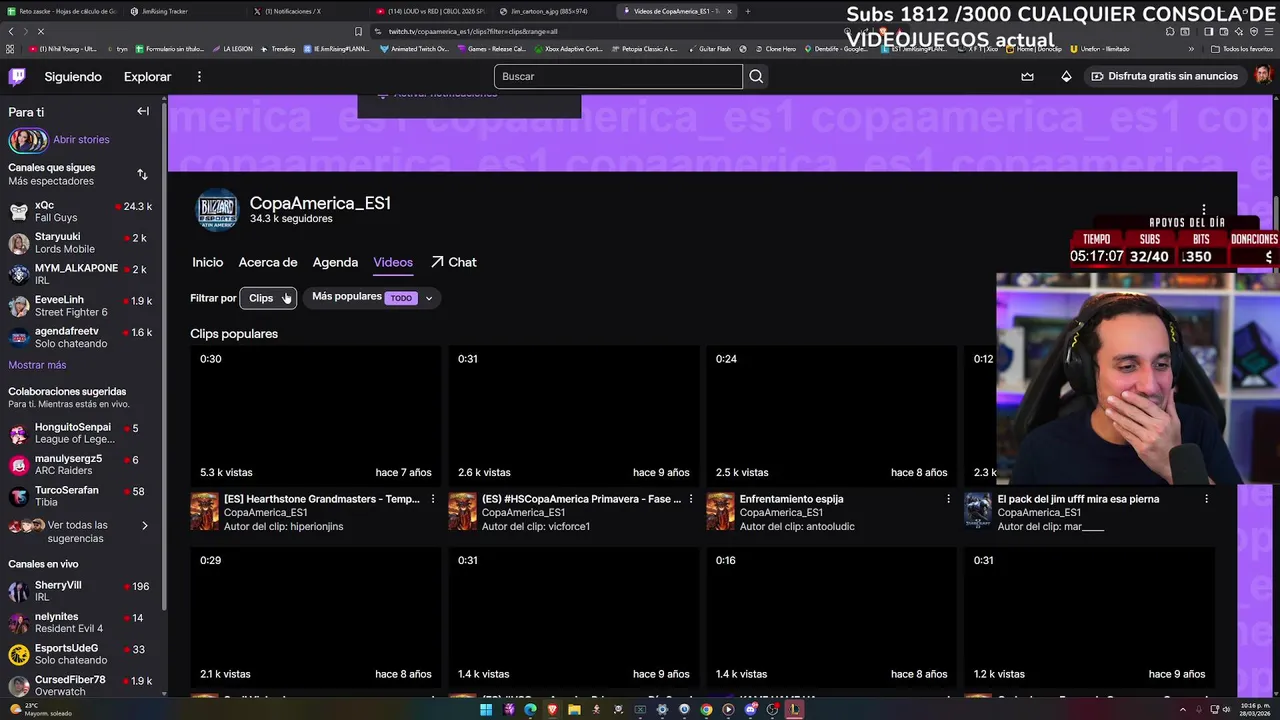This screenshot has width=1280, height=720.
Task: Open the three-dot menu beside Explorar
Action: click(x=199, y=77)
